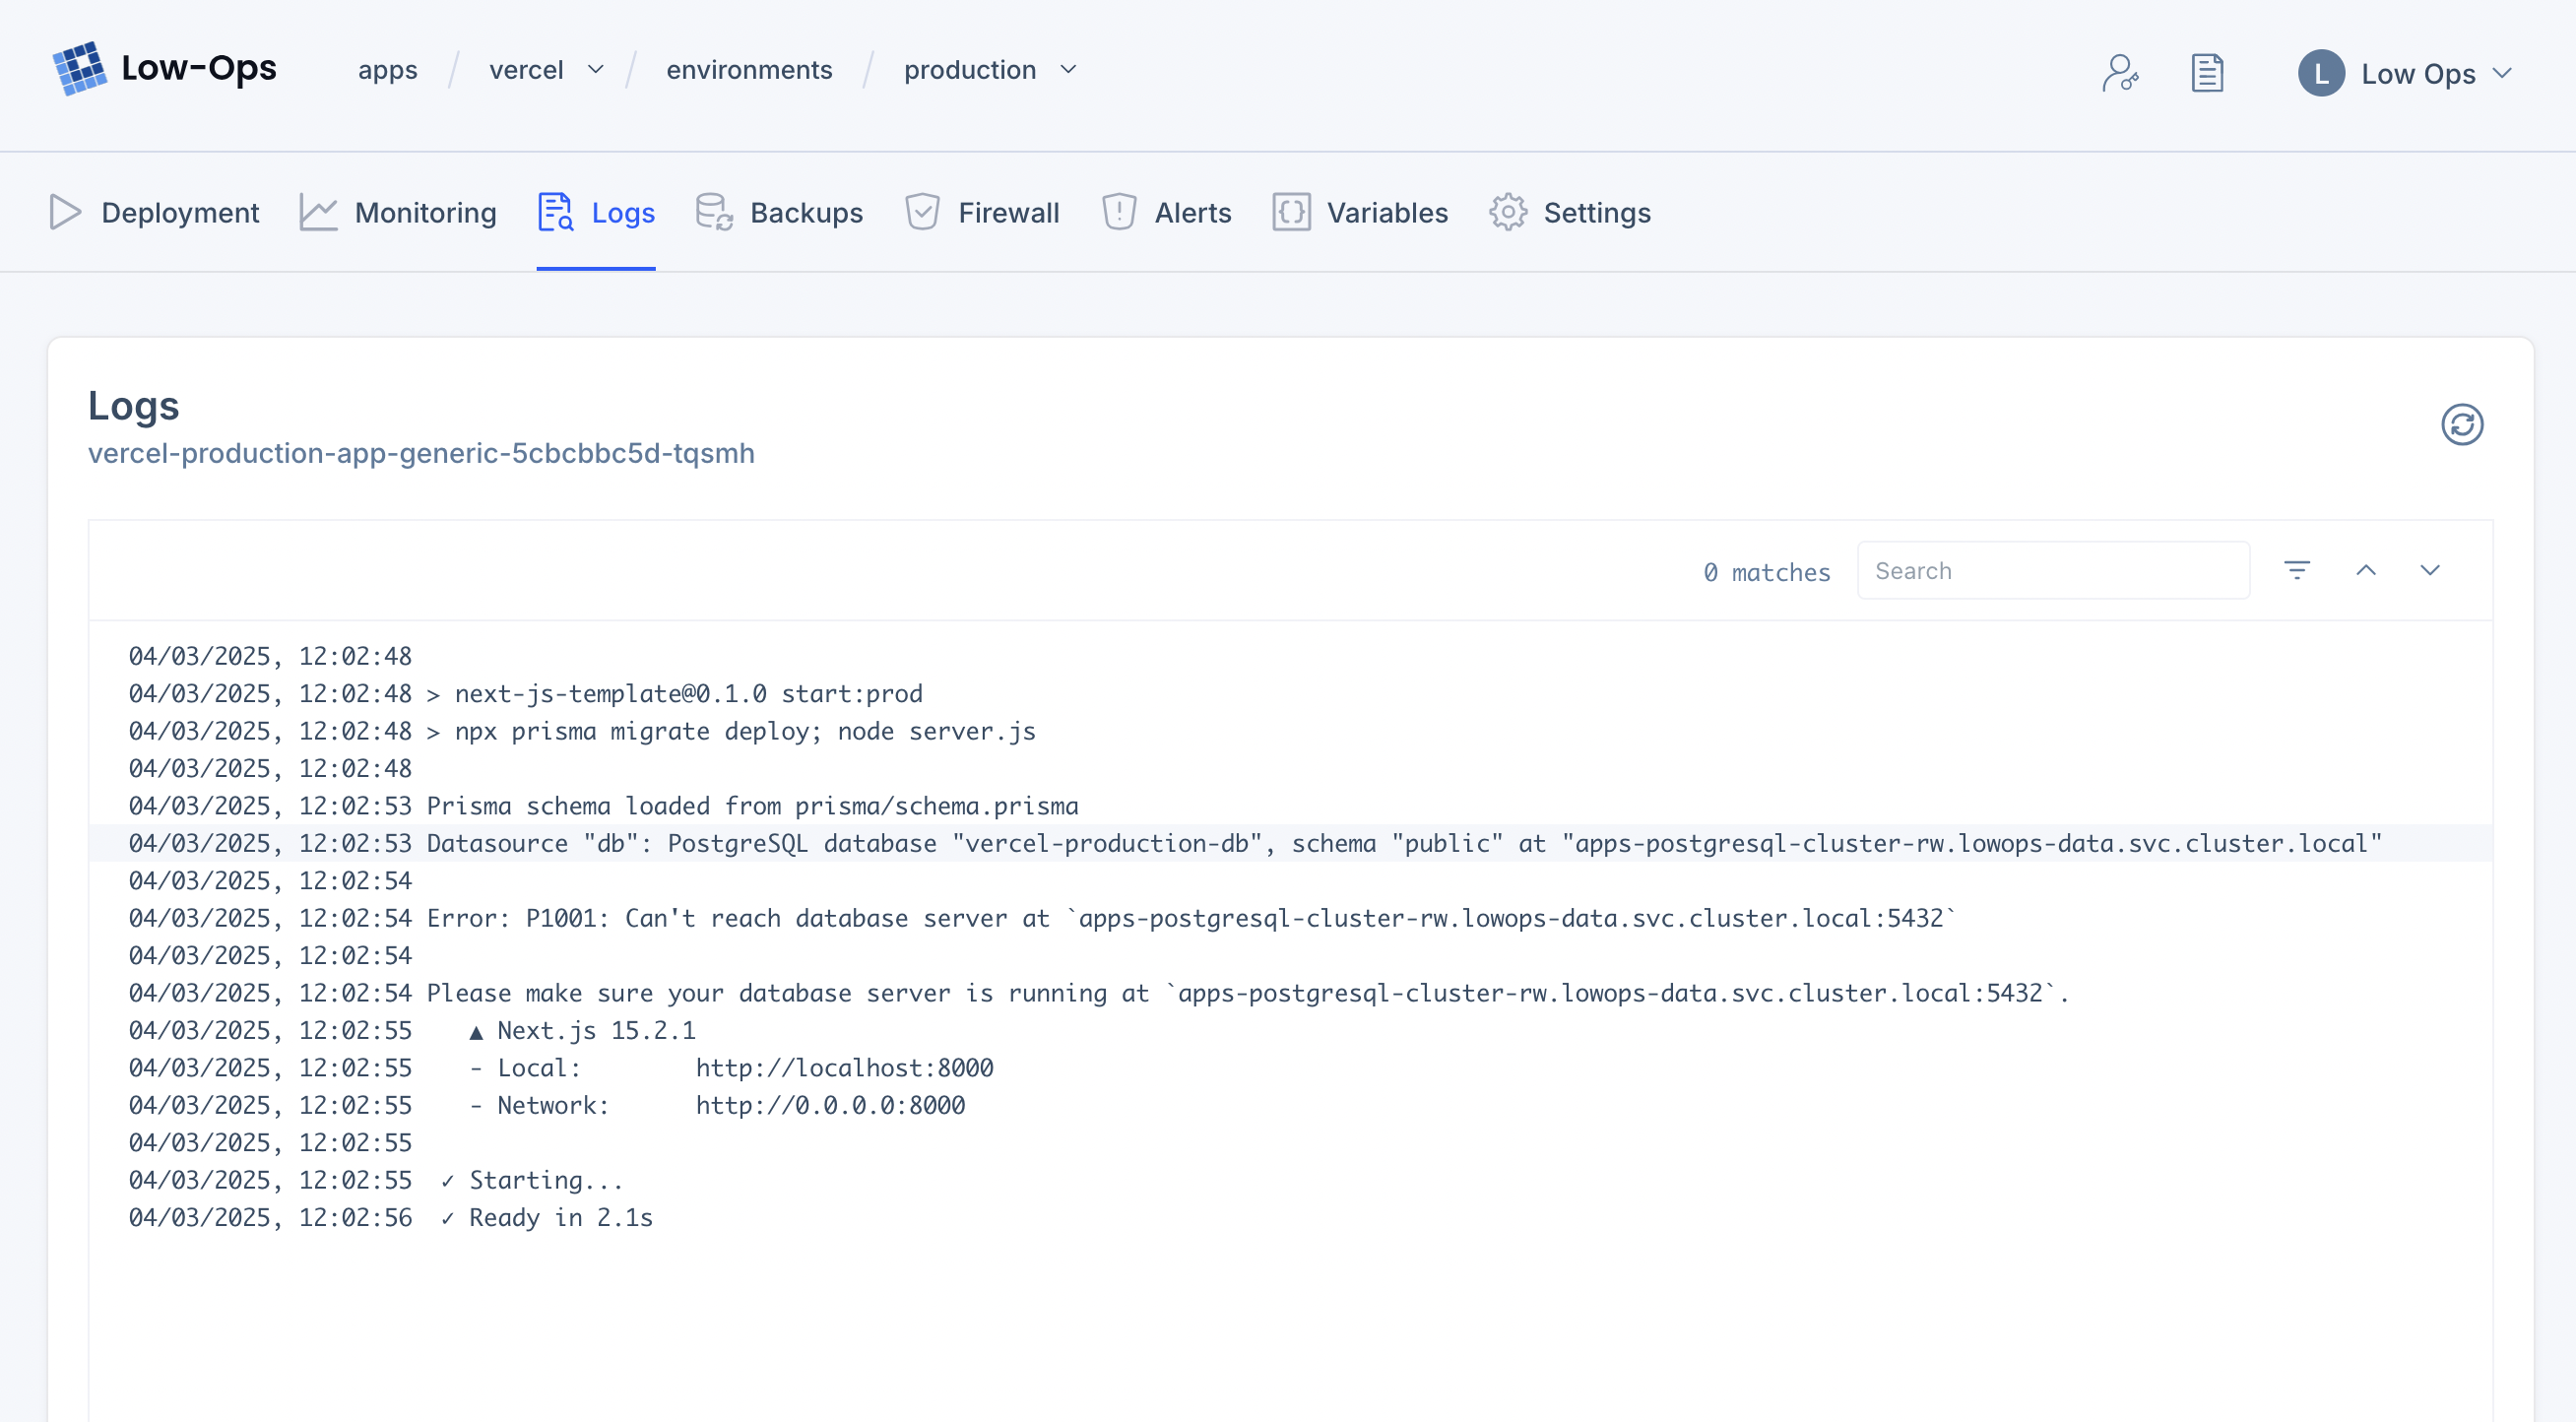The height and width of the screenshot is (1422, 2576).
Task: Click the production breadcrumb text
Action: [970, 70]
